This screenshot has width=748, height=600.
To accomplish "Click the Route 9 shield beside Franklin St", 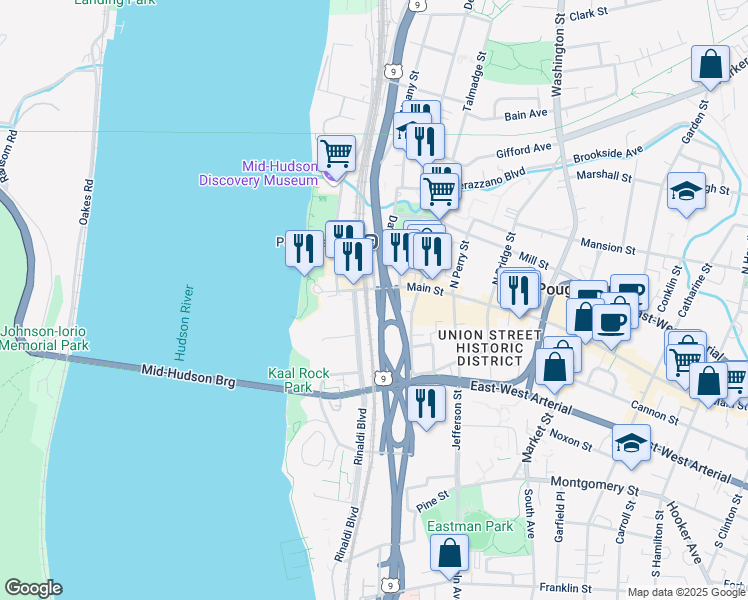I will 389,585.
